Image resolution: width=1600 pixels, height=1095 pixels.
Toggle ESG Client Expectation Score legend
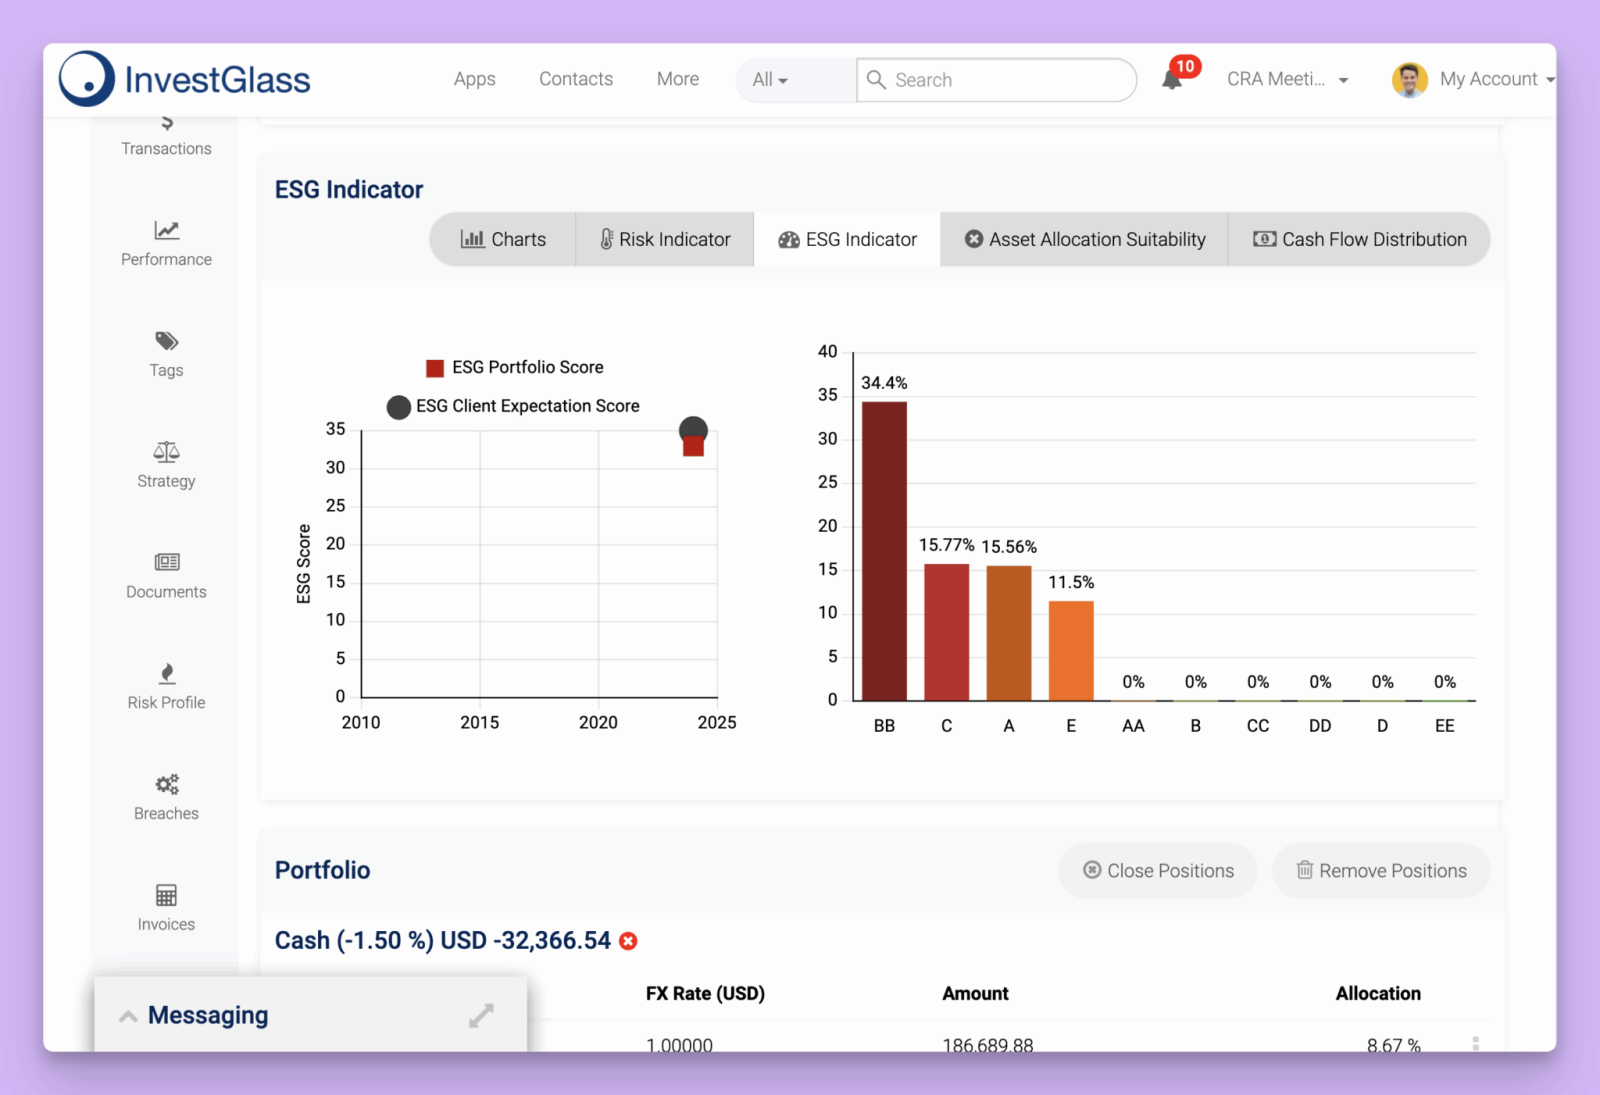point(514,406)
